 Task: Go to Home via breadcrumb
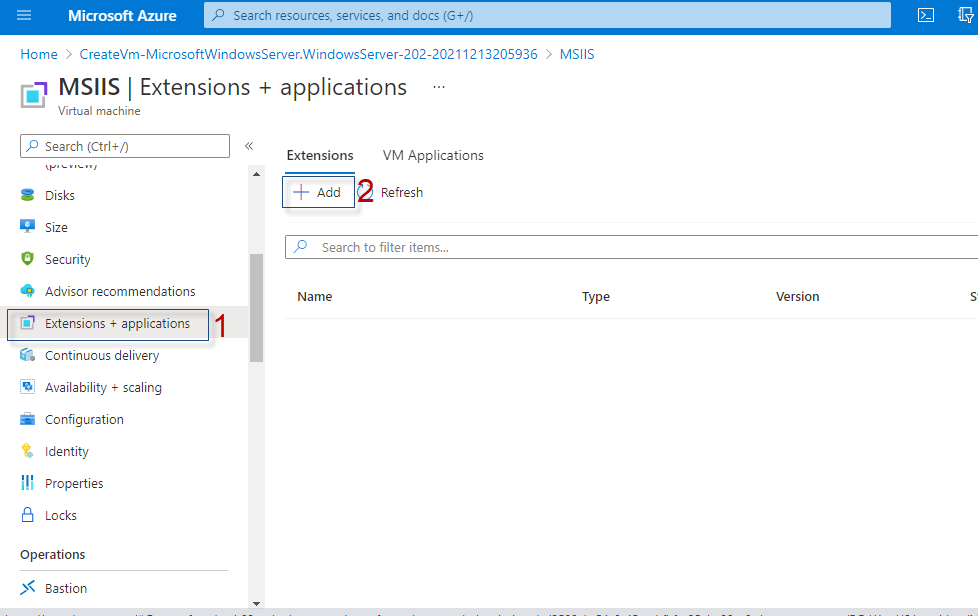[39, 54]
